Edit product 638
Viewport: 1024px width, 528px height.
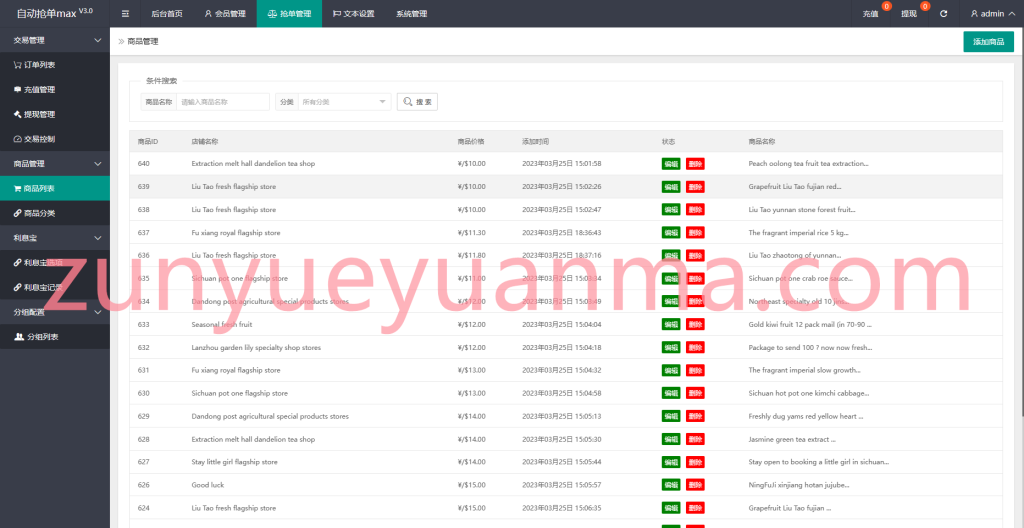coord(671,210)
